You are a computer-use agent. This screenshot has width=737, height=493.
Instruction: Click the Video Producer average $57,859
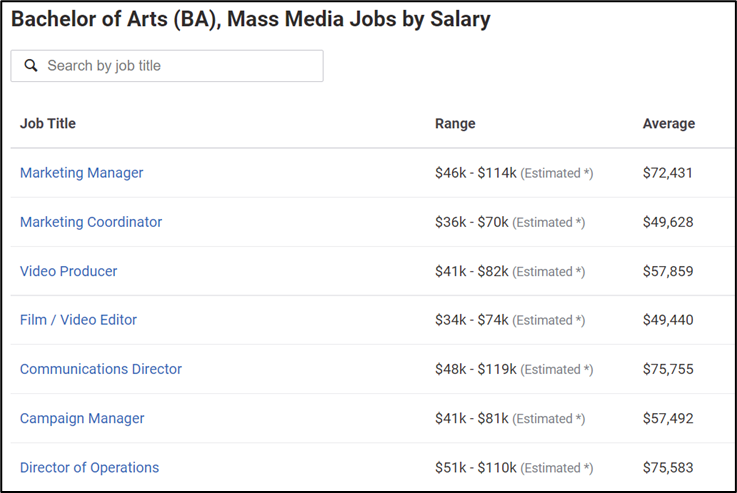tap(668, 271)
